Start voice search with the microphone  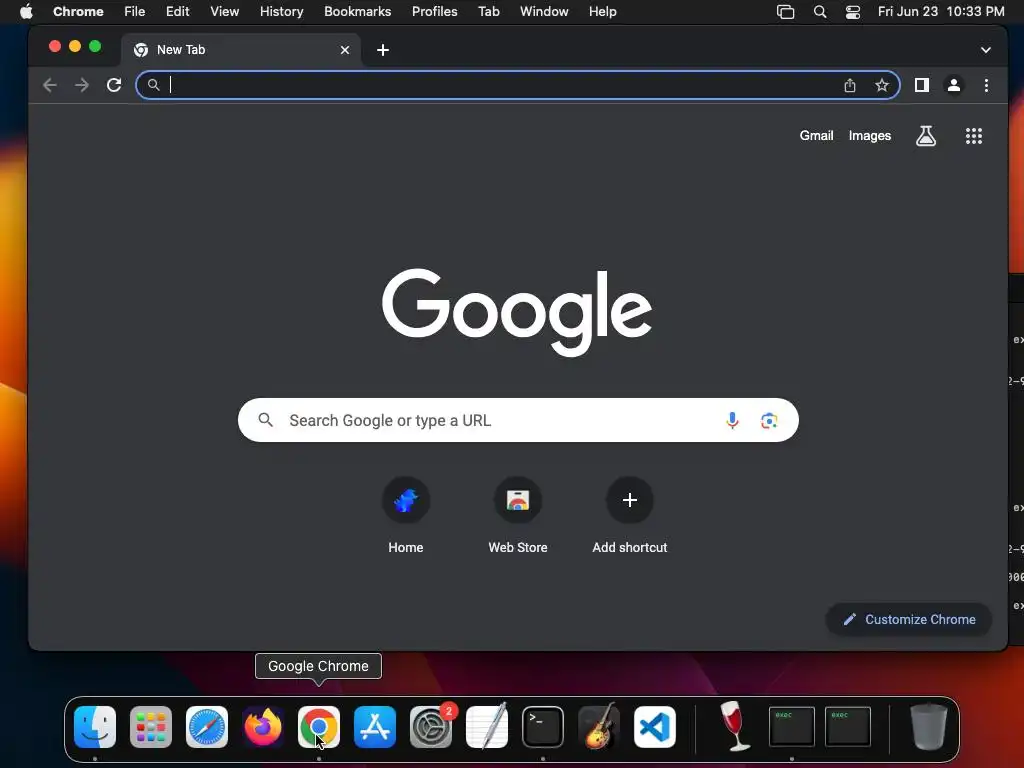[732, 421]
